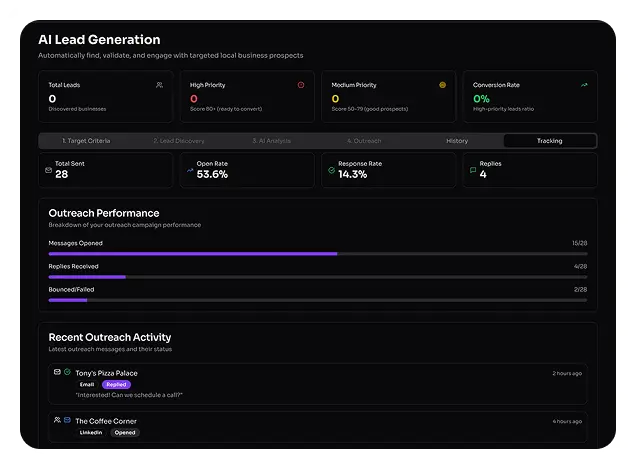
Task: Click the Replied status badge
Action: [x=116, y=384]
